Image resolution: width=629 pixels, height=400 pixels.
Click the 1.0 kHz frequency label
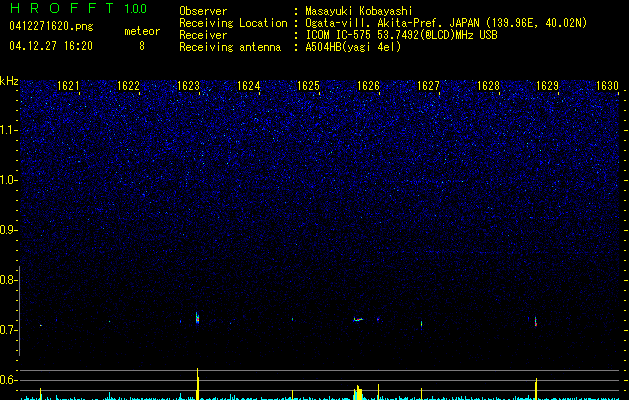(8, 180)
